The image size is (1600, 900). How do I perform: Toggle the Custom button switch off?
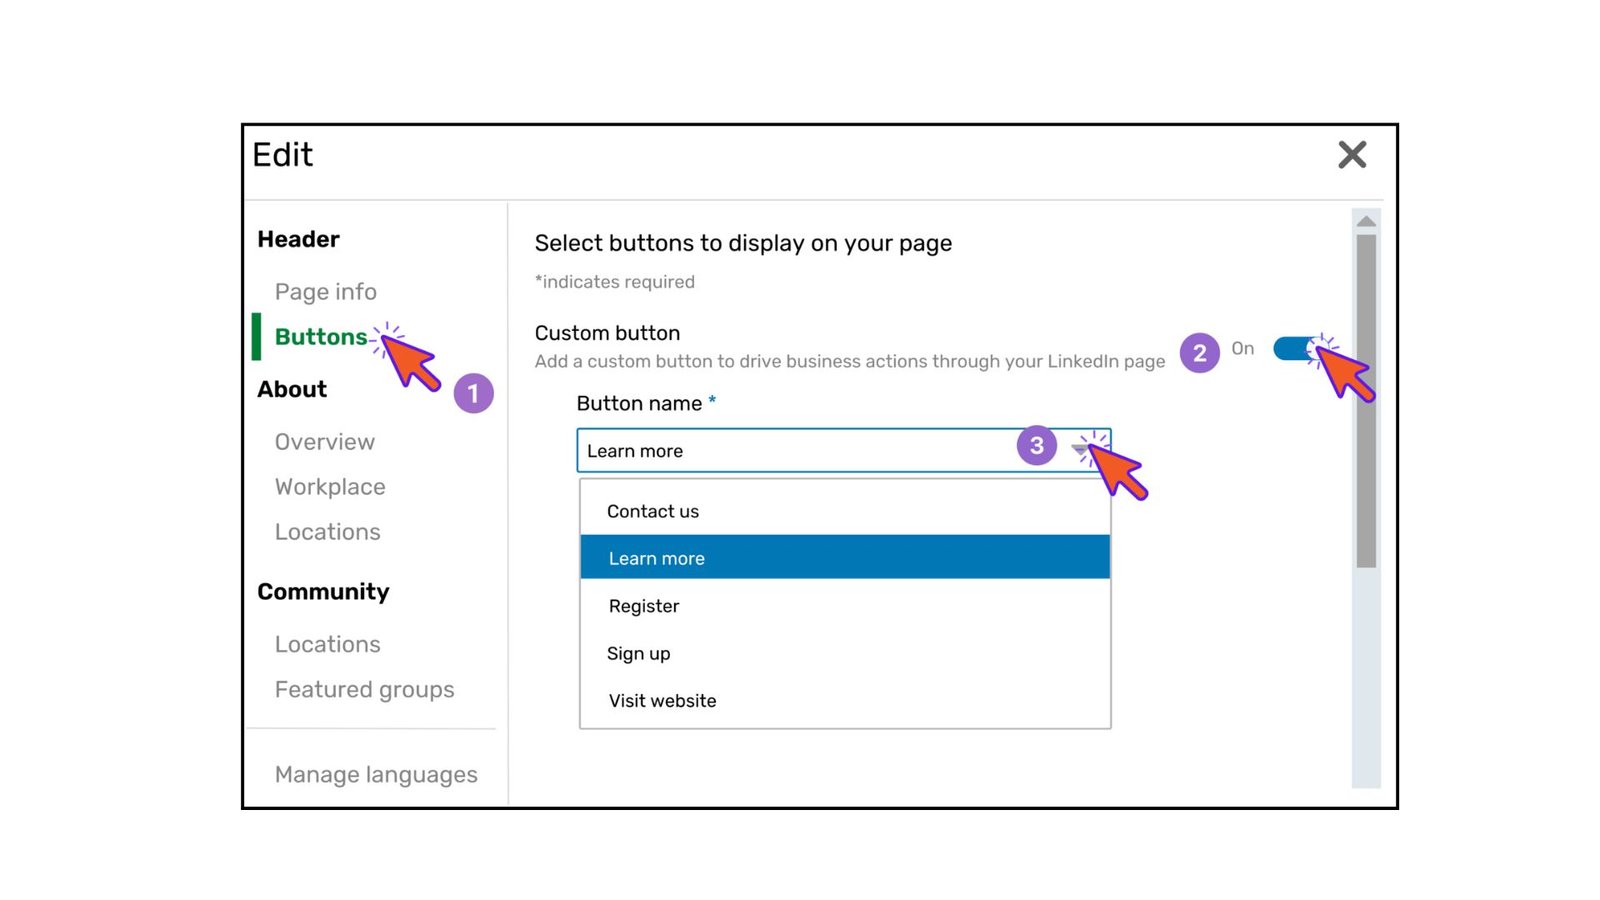pos(1296,349)
